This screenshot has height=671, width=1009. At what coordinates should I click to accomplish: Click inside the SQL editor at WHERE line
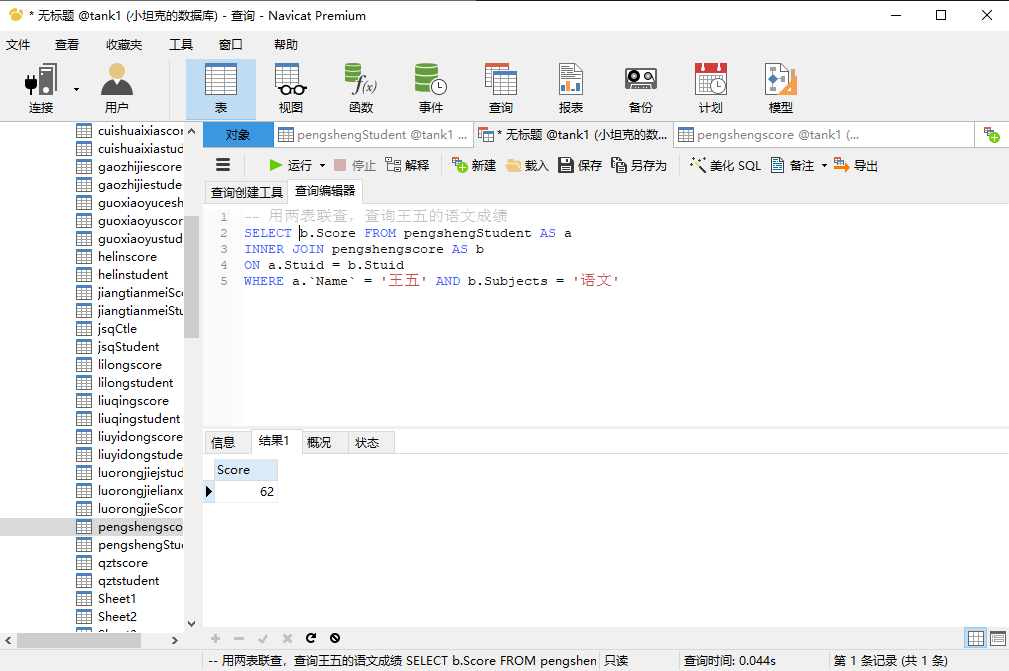point(430,281)
